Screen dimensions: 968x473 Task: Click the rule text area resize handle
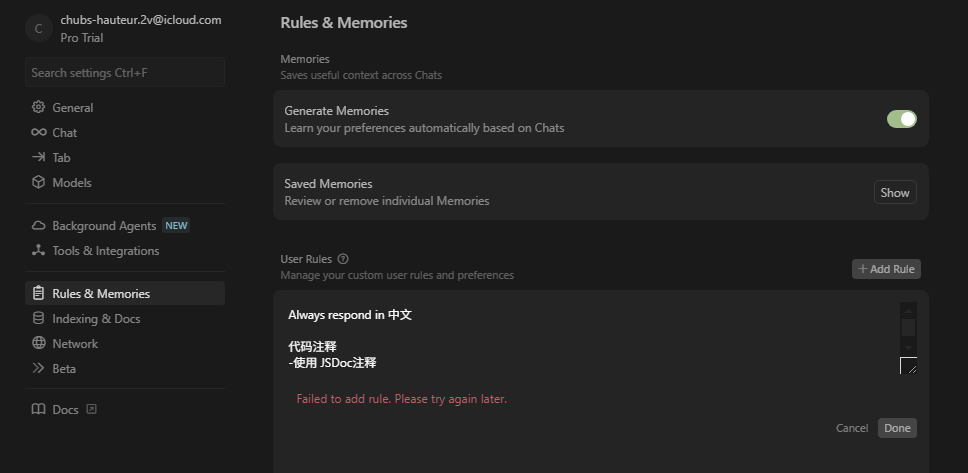pos(909,366)
